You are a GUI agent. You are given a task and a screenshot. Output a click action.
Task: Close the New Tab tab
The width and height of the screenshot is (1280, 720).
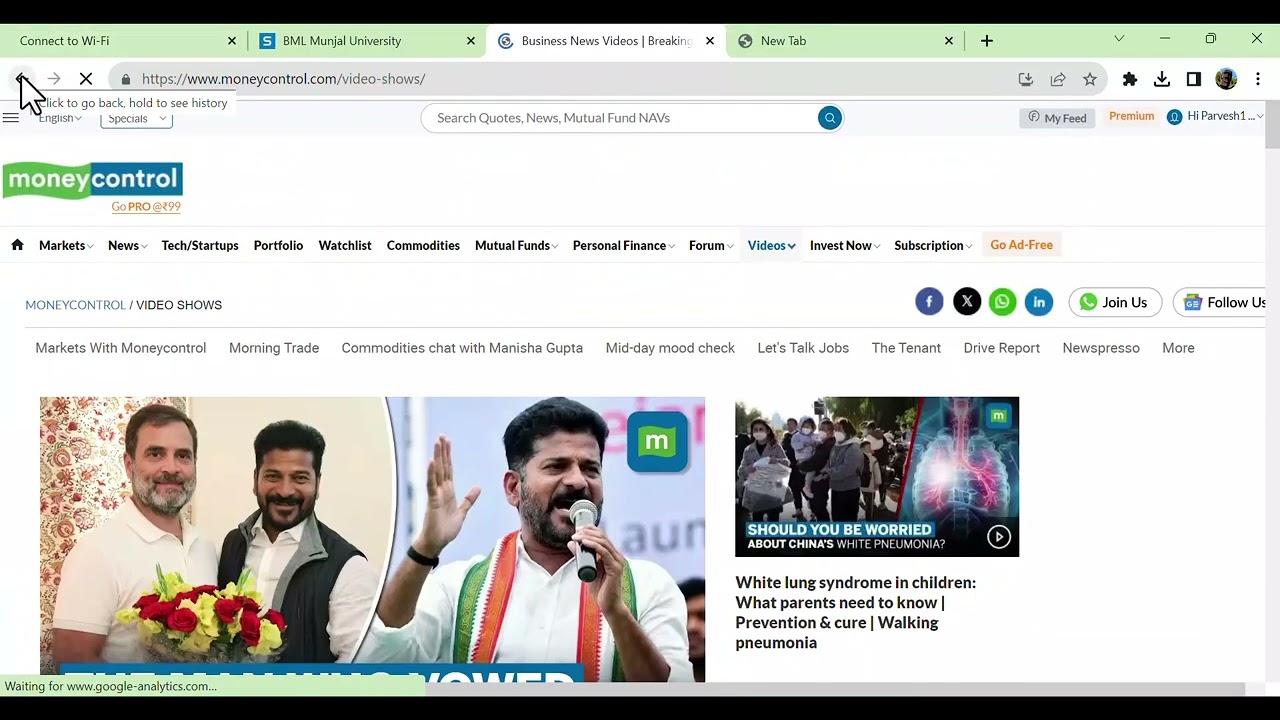coord(949,41)
